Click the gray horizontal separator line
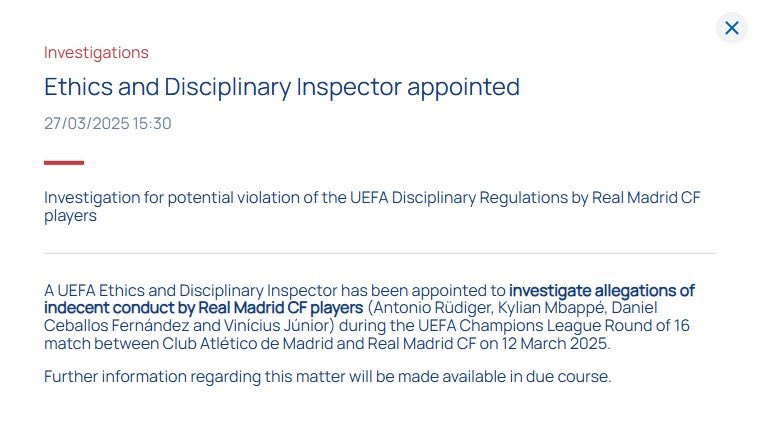Viewport: 759px width, 427px height. [x=380, y=253]
